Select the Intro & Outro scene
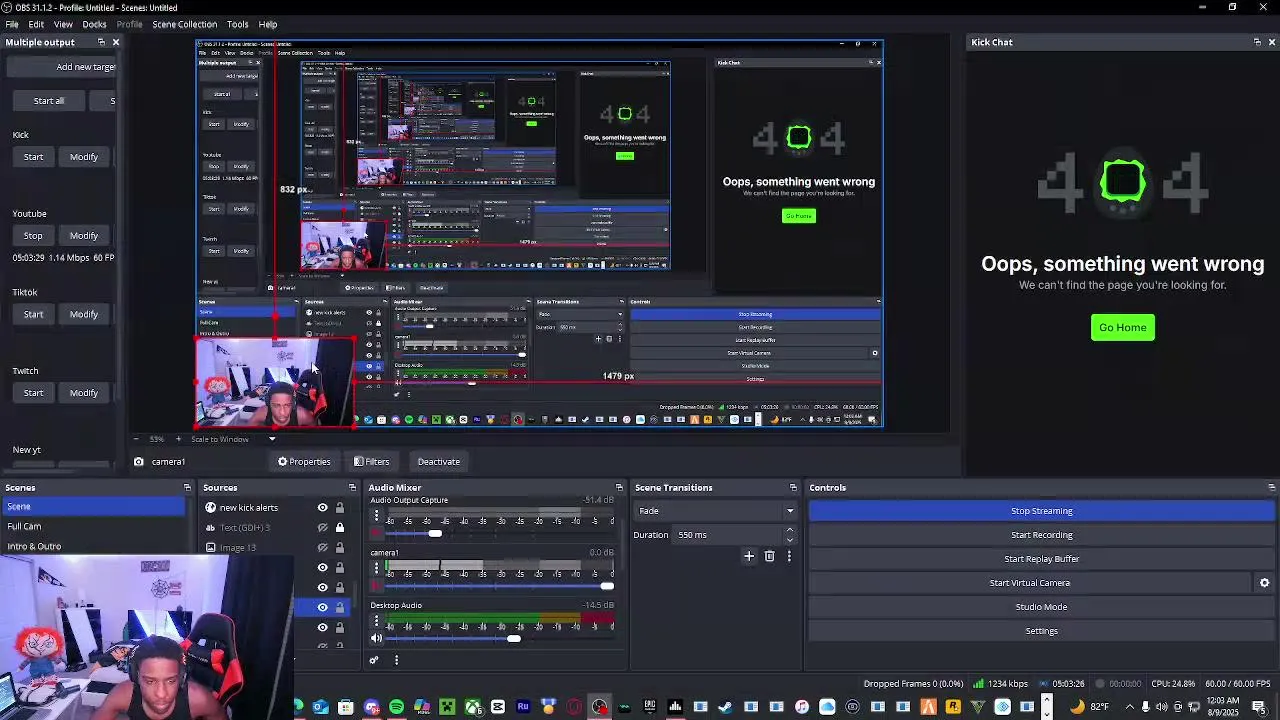 click(x=93, y=546)
